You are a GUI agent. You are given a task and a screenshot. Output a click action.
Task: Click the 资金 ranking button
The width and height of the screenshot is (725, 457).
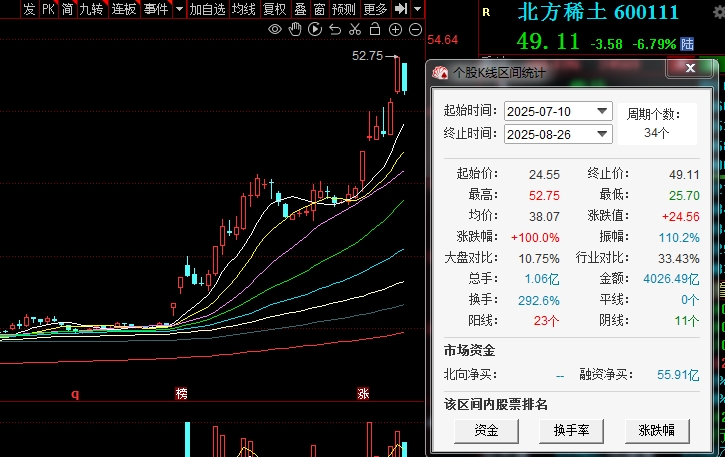(486, 430)
